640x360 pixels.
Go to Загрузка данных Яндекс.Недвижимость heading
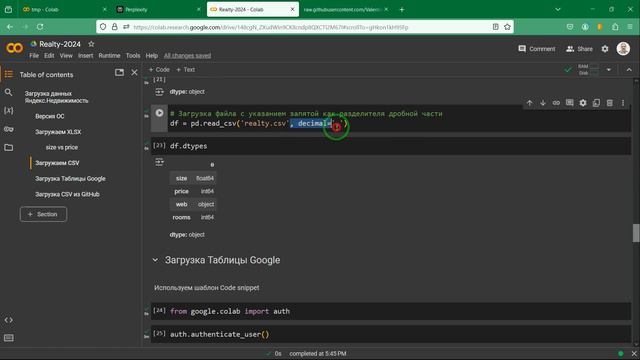[56, 97]
